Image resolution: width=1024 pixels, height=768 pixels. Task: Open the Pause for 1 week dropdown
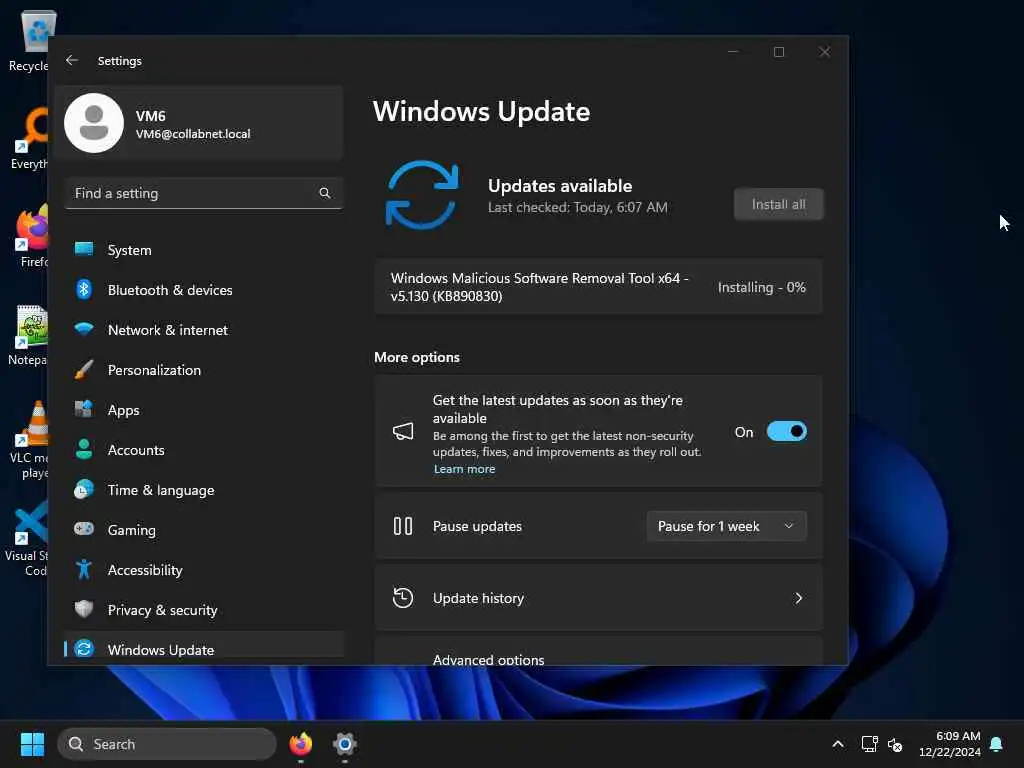[x=726, y=526]
